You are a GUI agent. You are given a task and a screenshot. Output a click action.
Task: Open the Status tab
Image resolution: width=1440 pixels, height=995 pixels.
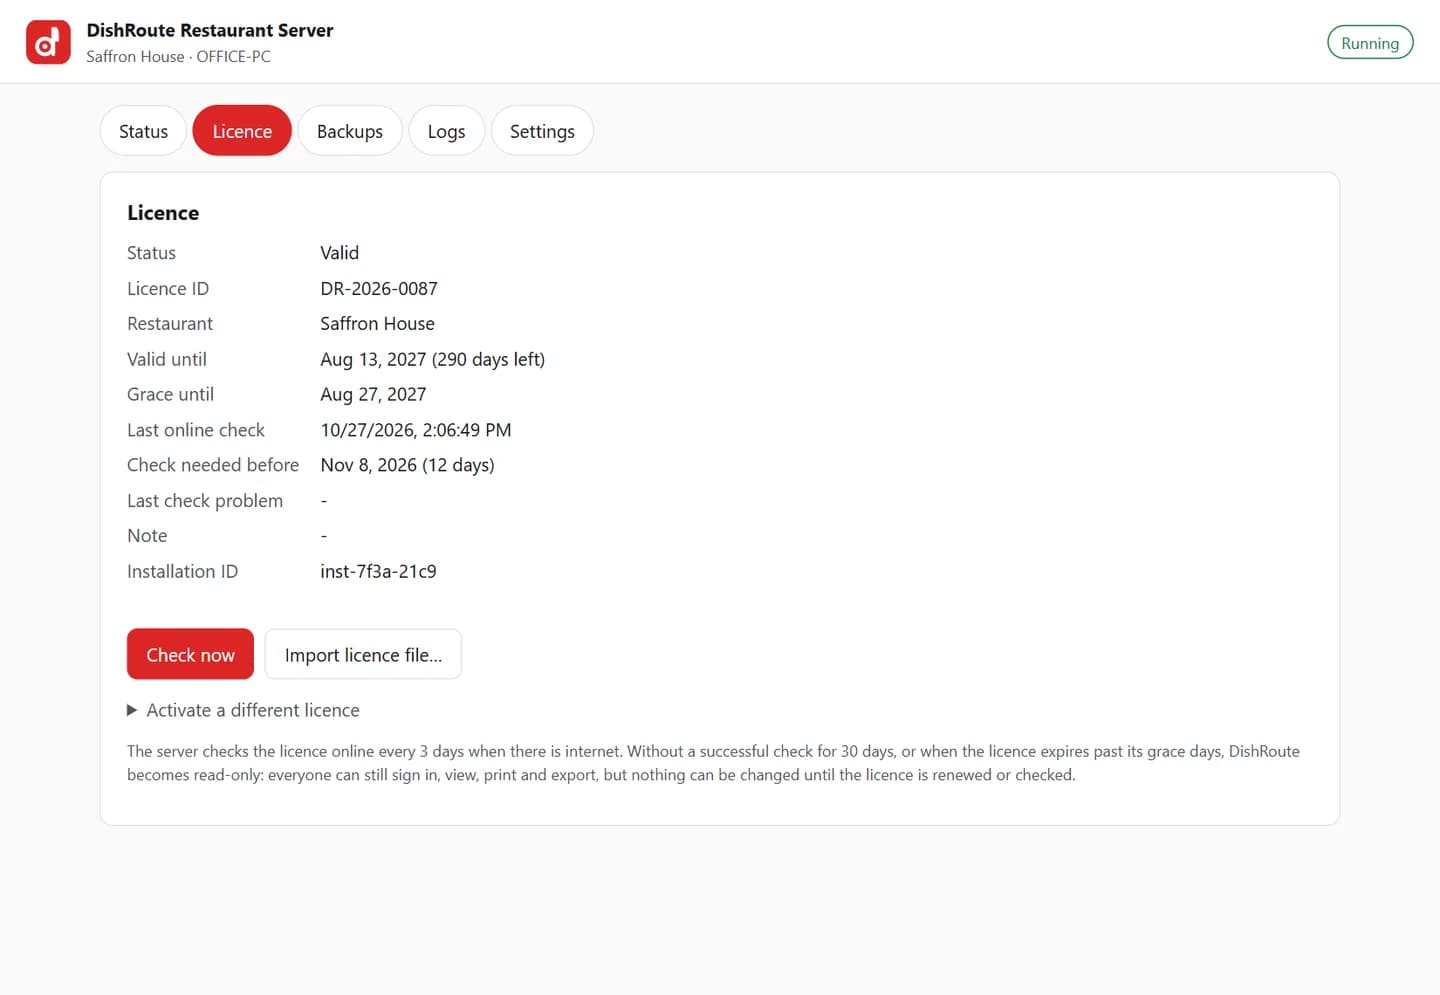pyautogui.click(x=143, y=131)
